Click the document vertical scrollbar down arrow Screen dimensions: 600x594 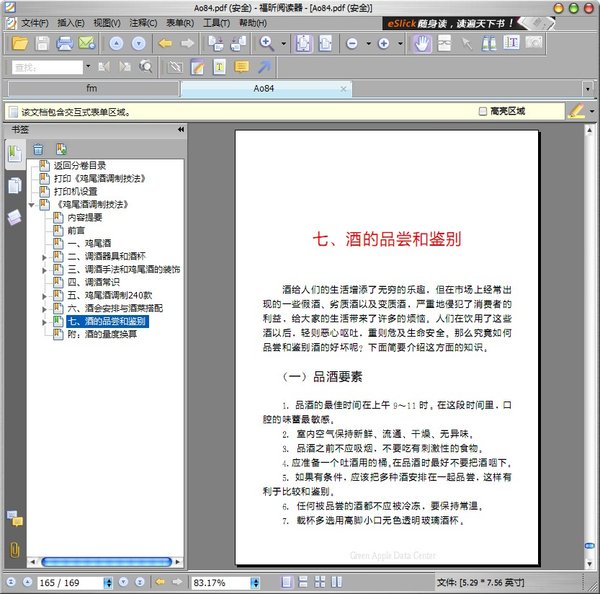click(589, 564)
